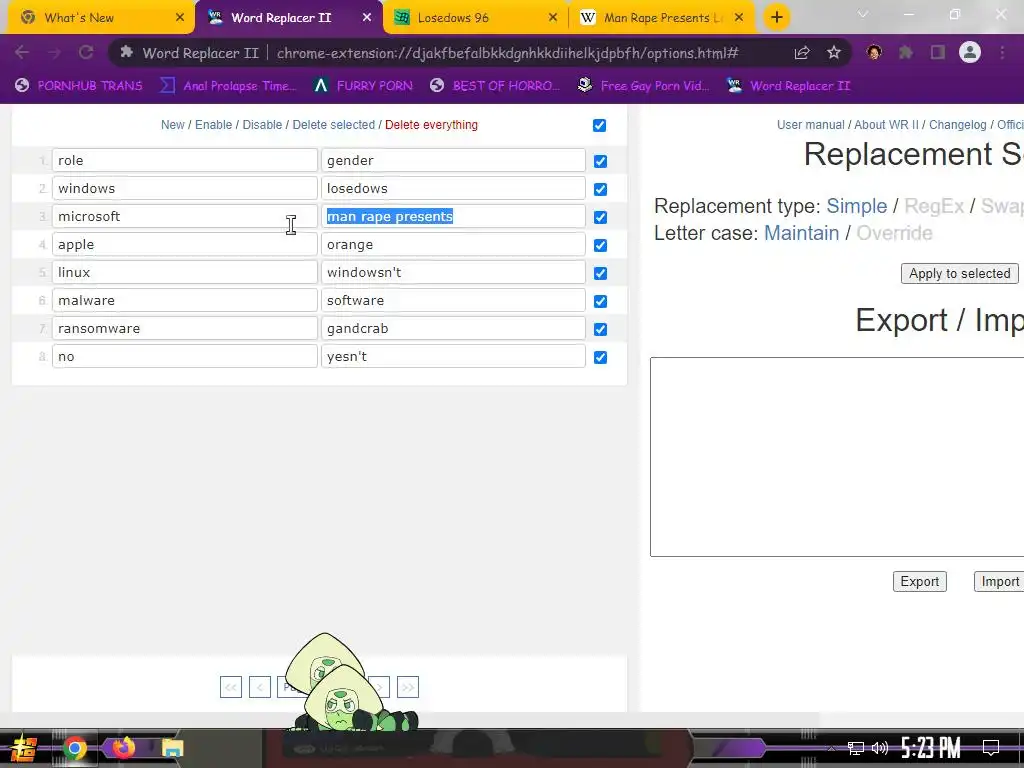Toggle checkbox for ransomware to gandcrab

click(x=600, y=330)
